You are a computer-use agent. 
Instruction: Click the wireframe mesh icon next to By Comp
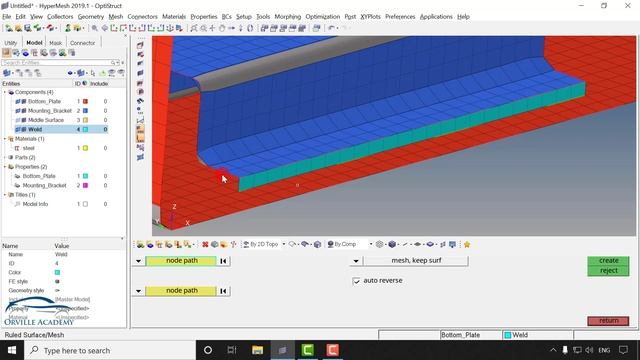(x=380, y=244)
